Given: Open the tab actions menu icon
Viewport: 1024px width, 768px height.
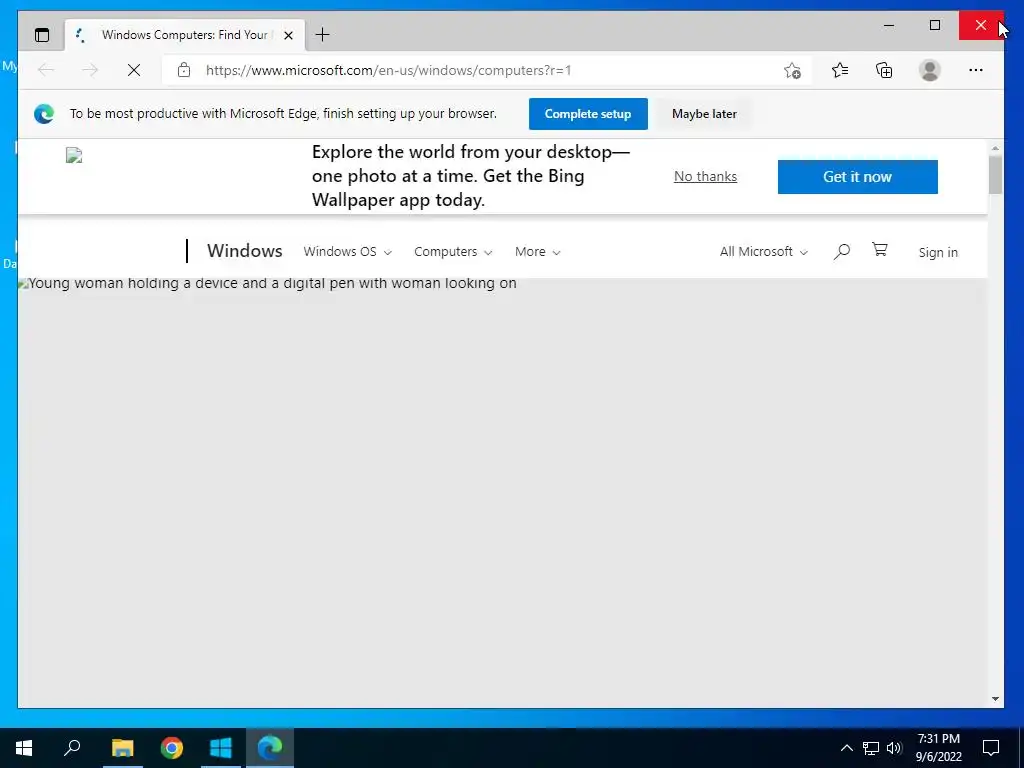Looking at the screenshot, I should click(x=42, y=35).
